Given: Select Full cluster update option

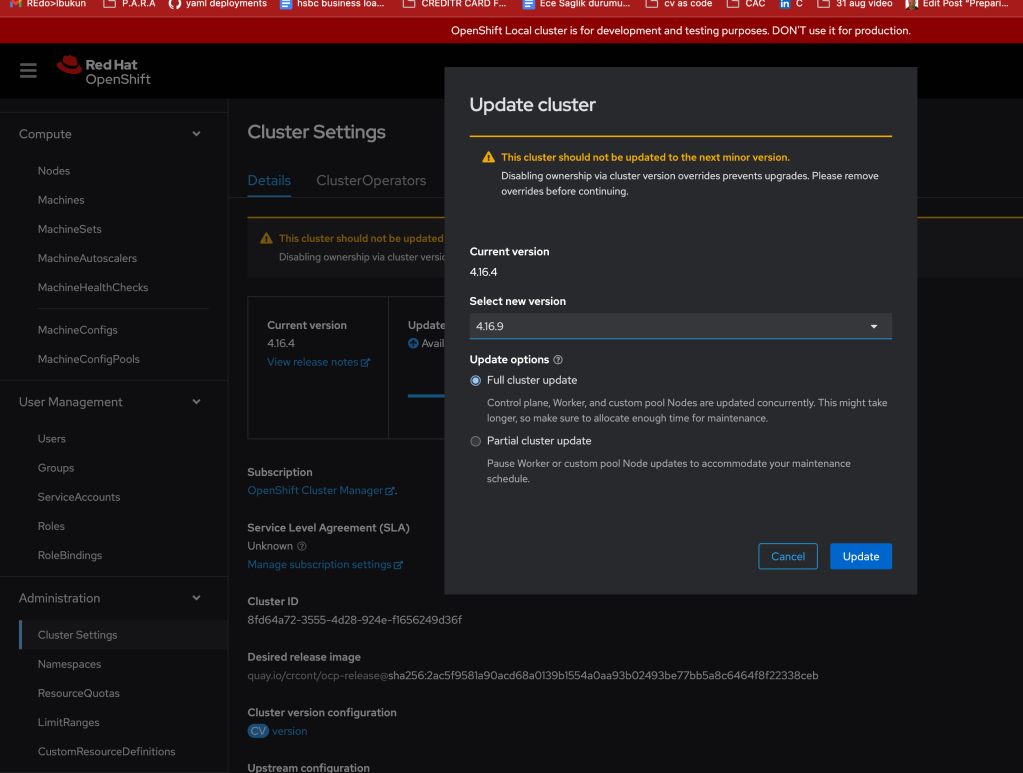Looking at the screenshot, I should coord(476,380).
